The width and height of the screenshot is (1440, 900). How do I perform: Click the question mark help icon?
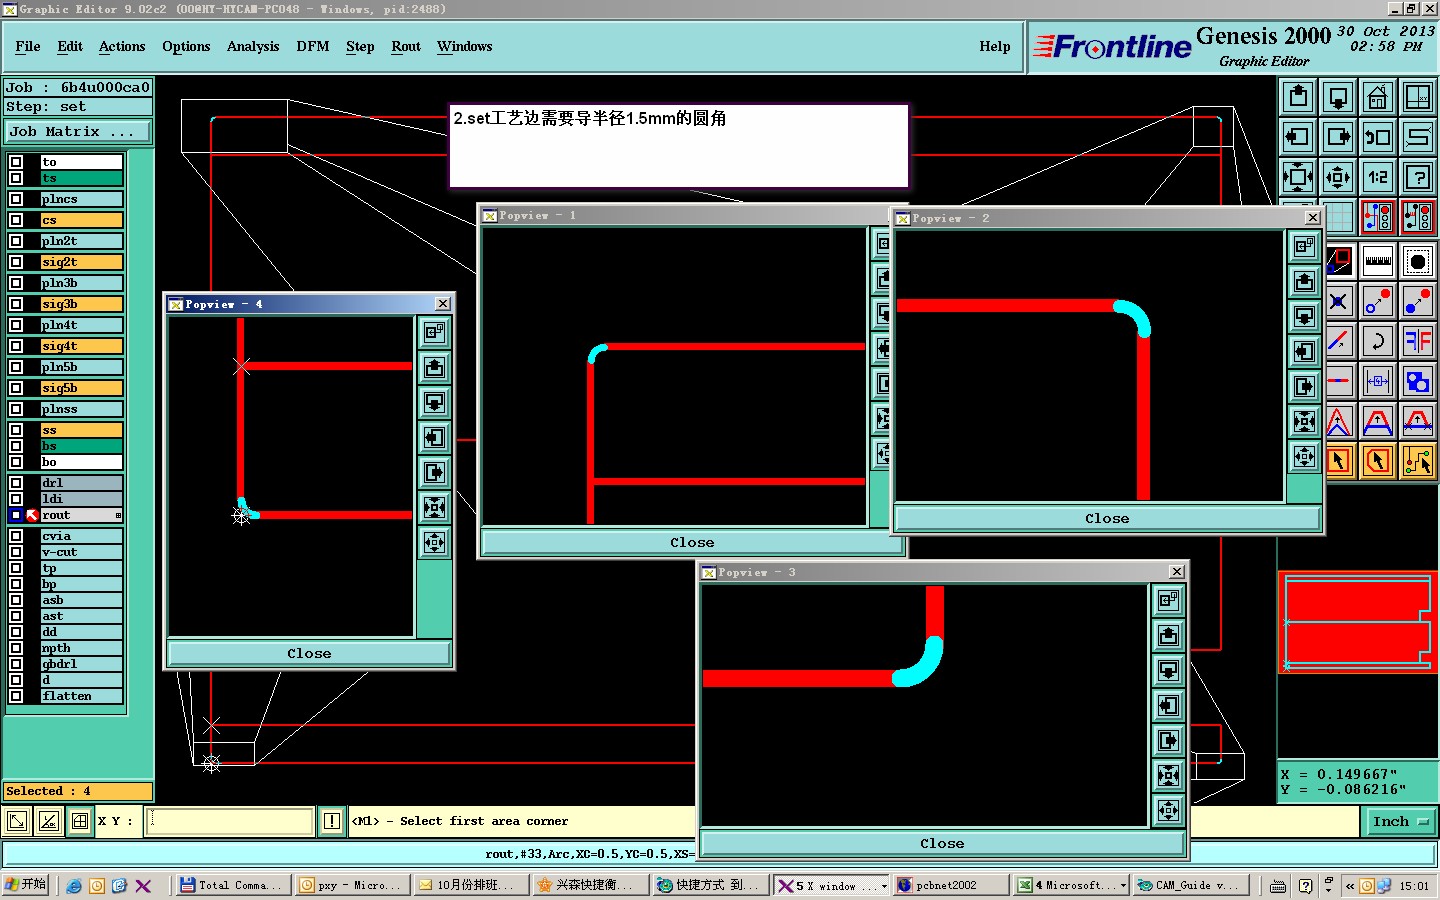[1418, 178]
